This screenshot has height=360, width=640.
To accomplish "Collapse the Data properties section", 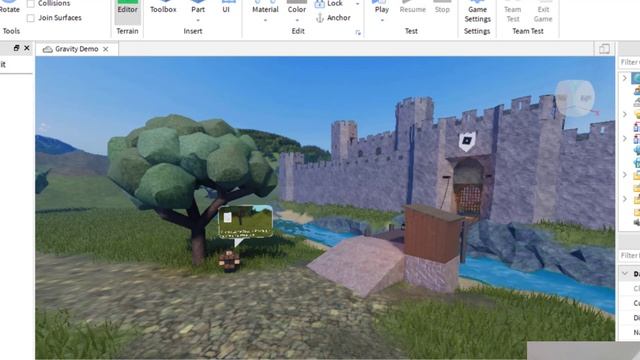I will pos(625,273).
